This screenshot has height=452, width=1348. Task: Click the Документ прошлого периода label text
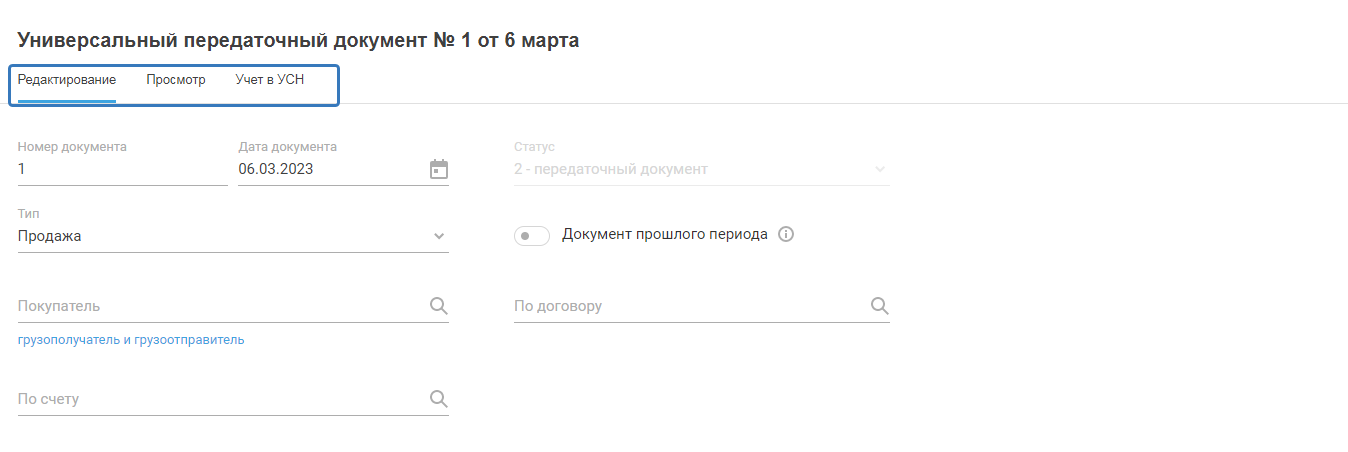[665, 235]
